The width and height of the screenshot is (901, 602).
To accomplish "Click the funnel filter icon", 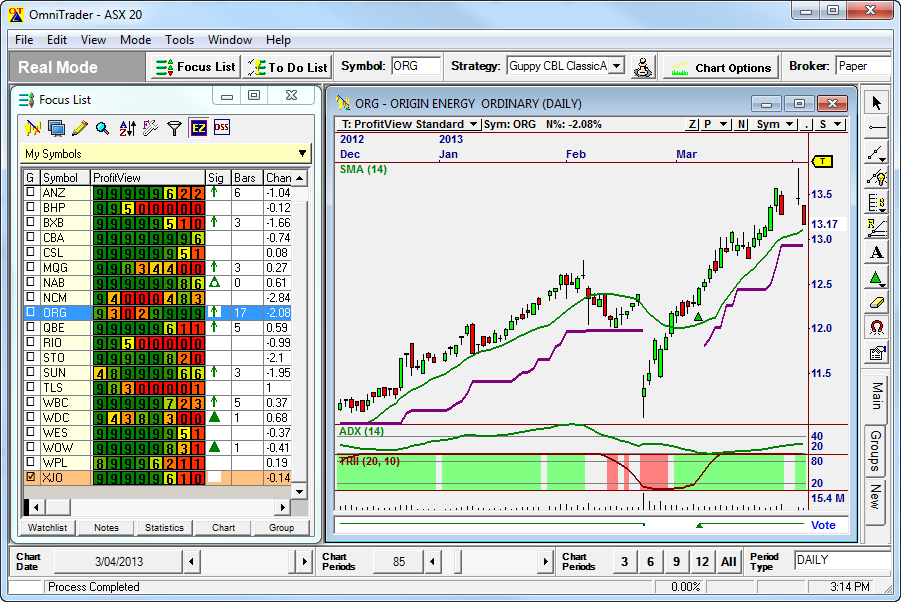I will coord(174,128).
